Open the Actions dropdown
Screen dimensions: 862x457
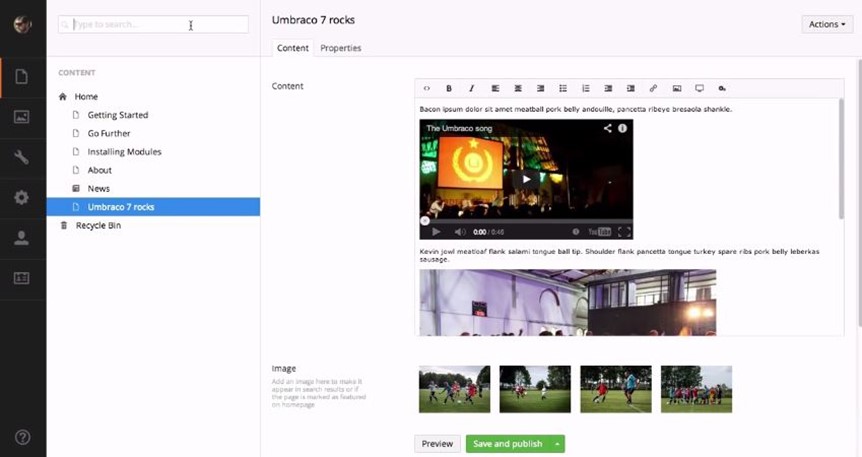click(827, 24)
